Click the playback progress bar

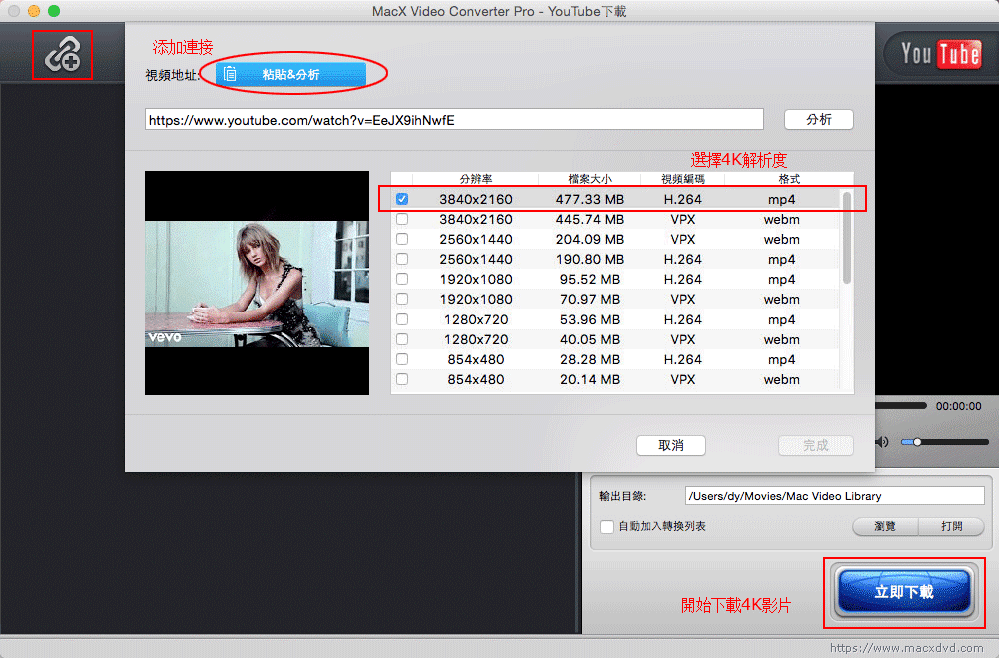(x=901, y=406)
